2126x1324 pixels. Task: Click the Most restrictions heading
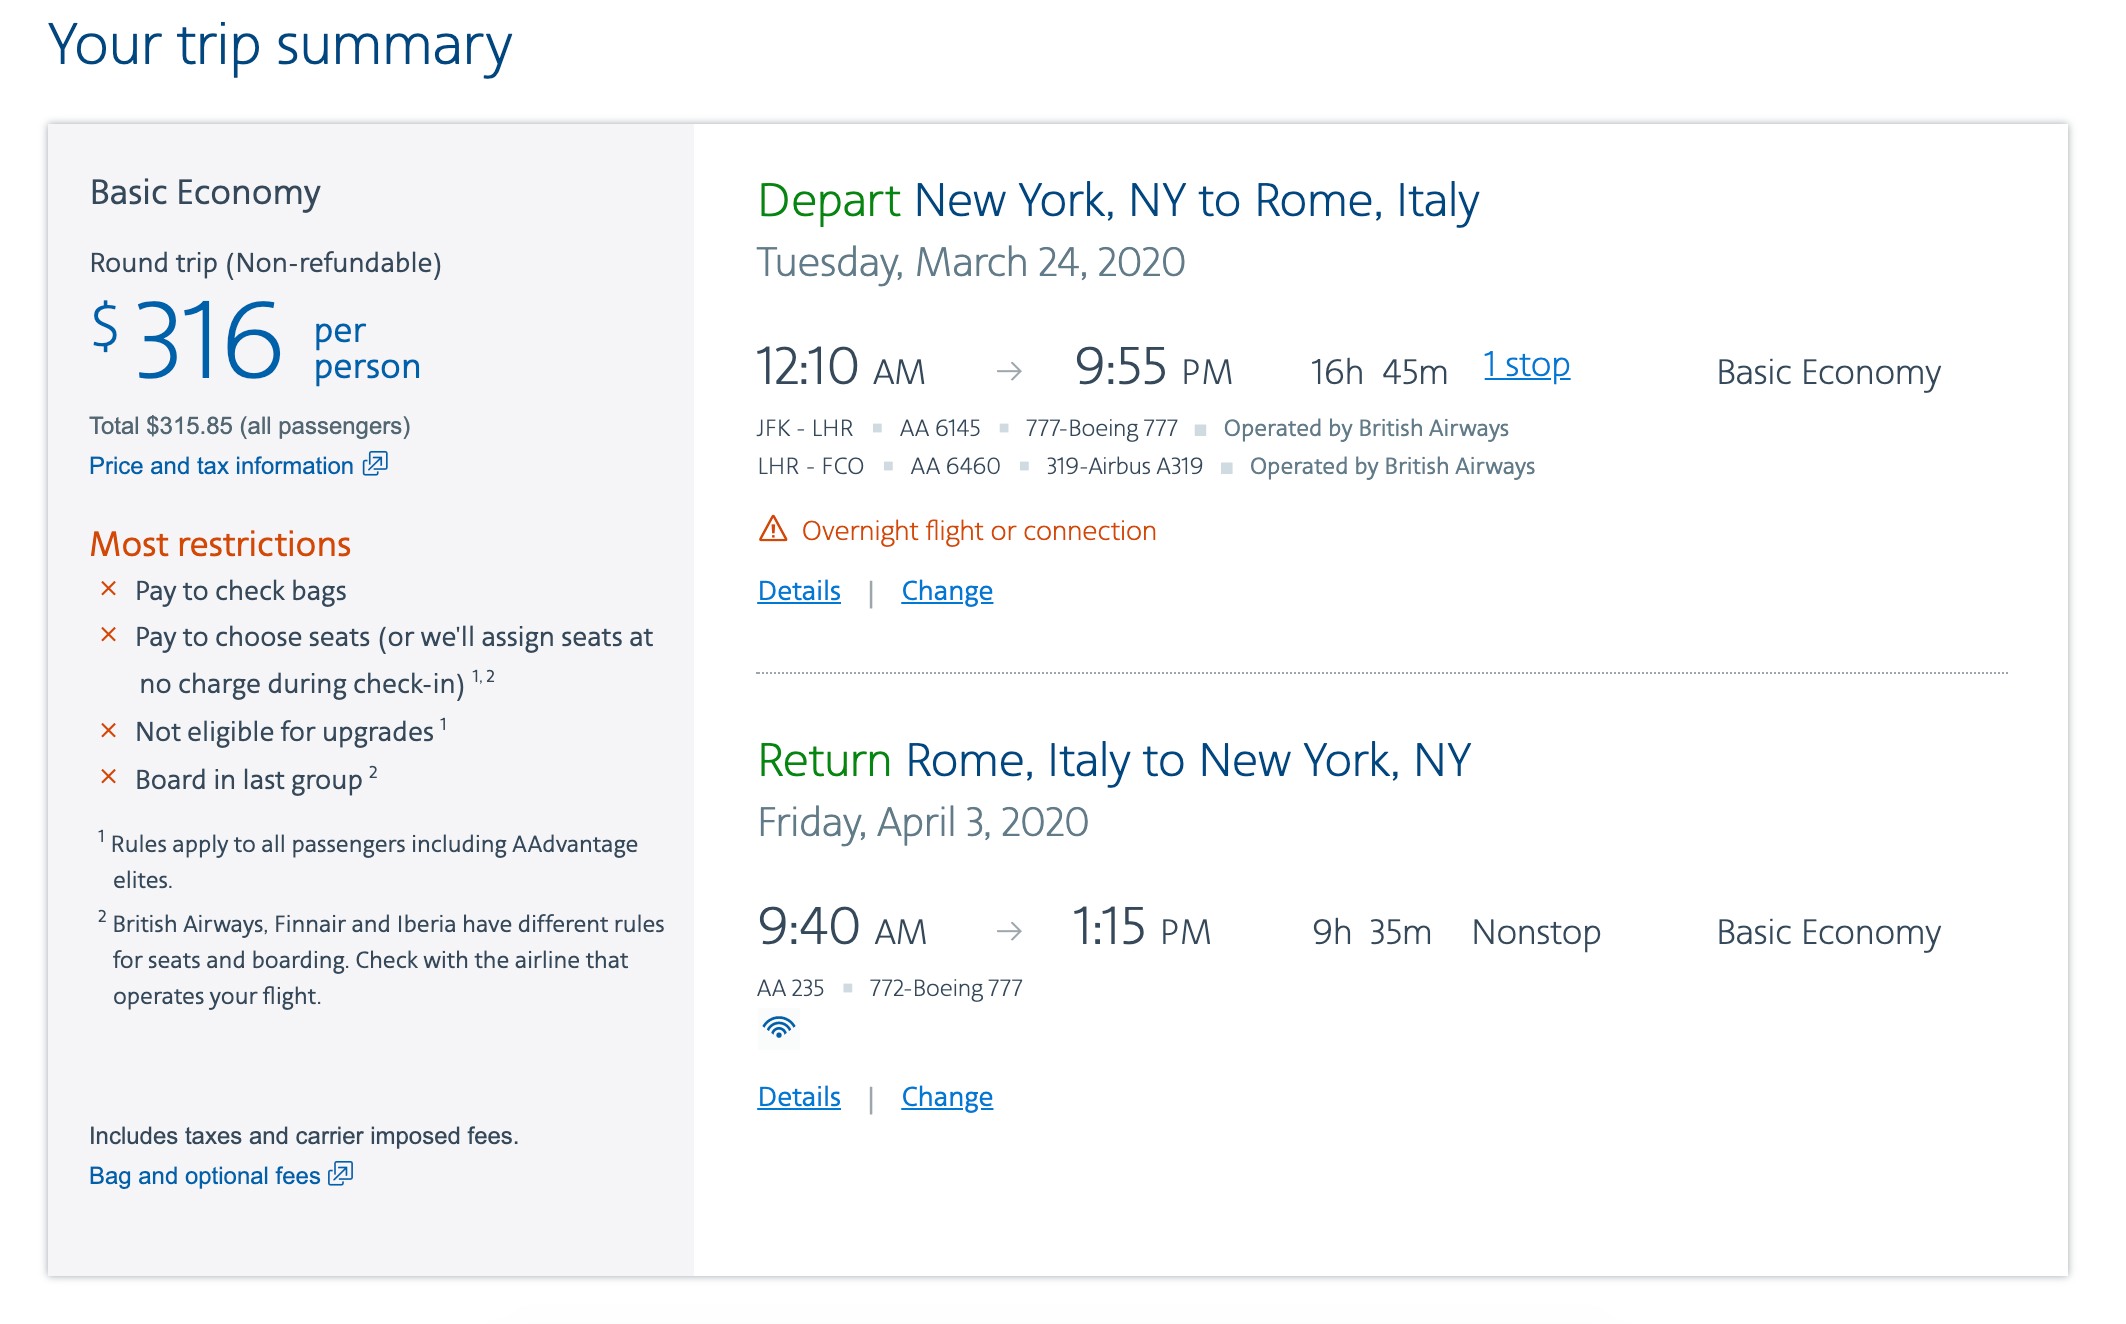220,544
